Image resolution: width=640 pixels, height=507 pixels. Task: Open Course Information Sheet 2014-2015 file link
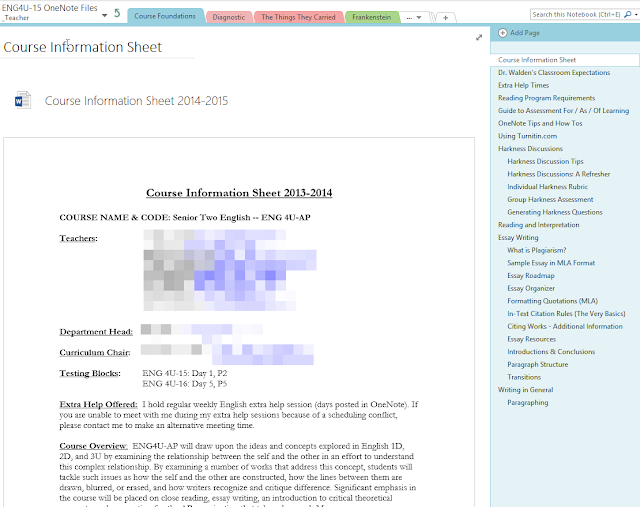click(136, 100)
